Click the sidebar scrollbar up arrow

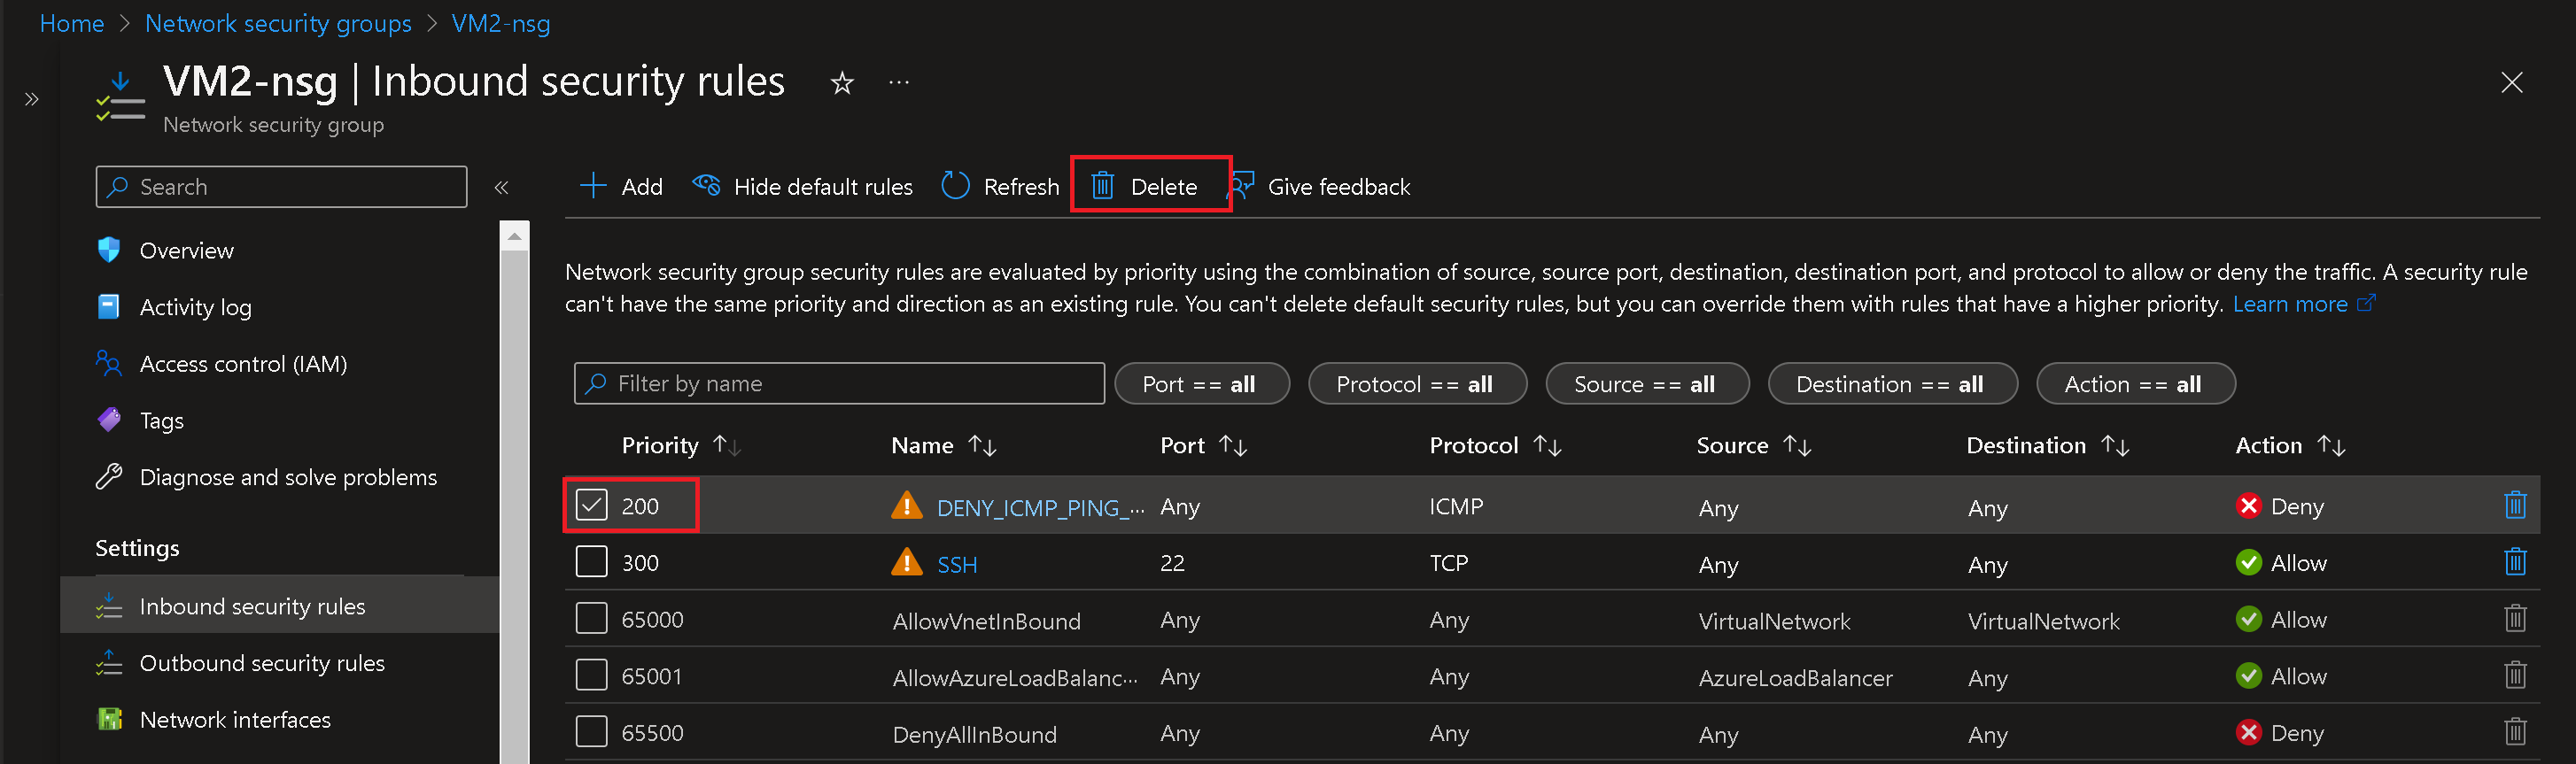[514, 236]
